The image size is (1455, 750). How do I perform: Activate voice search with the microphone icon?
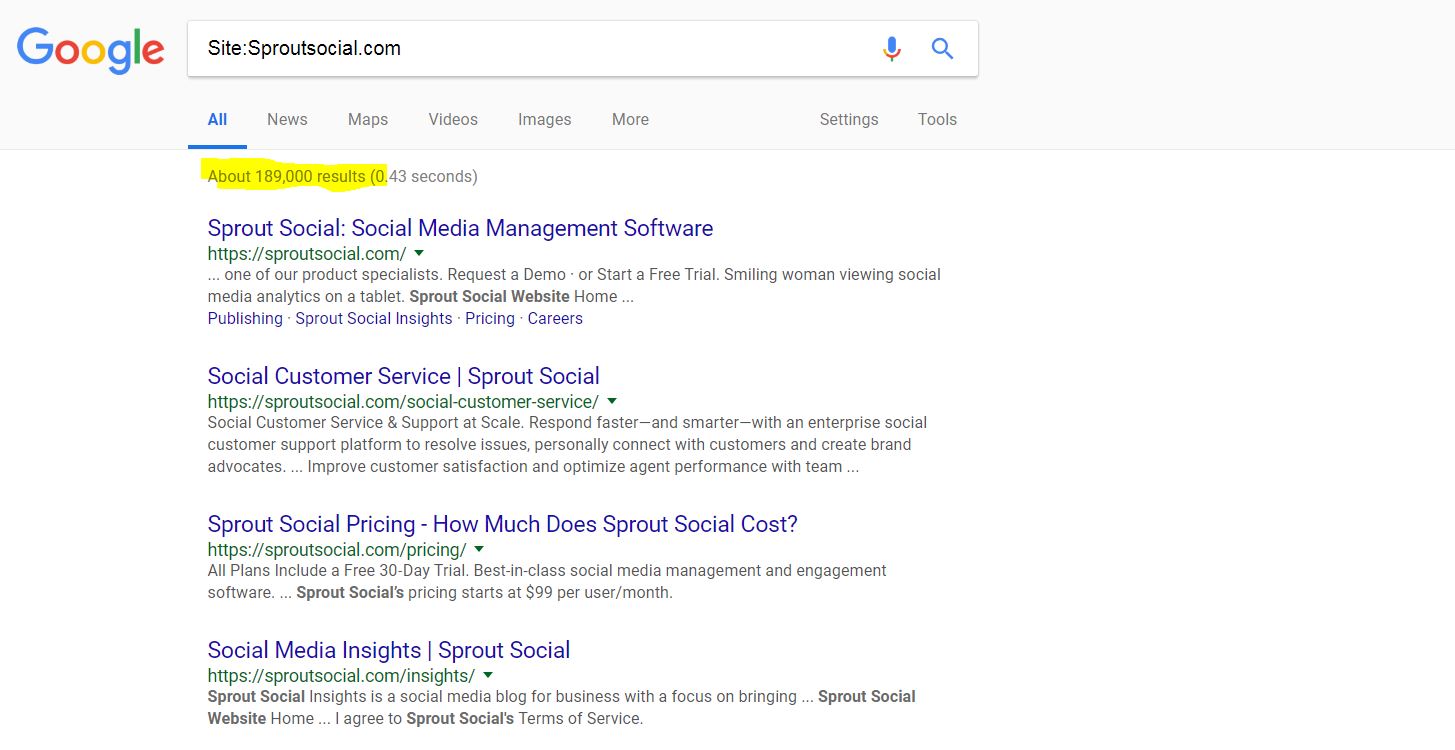(891, 48)
